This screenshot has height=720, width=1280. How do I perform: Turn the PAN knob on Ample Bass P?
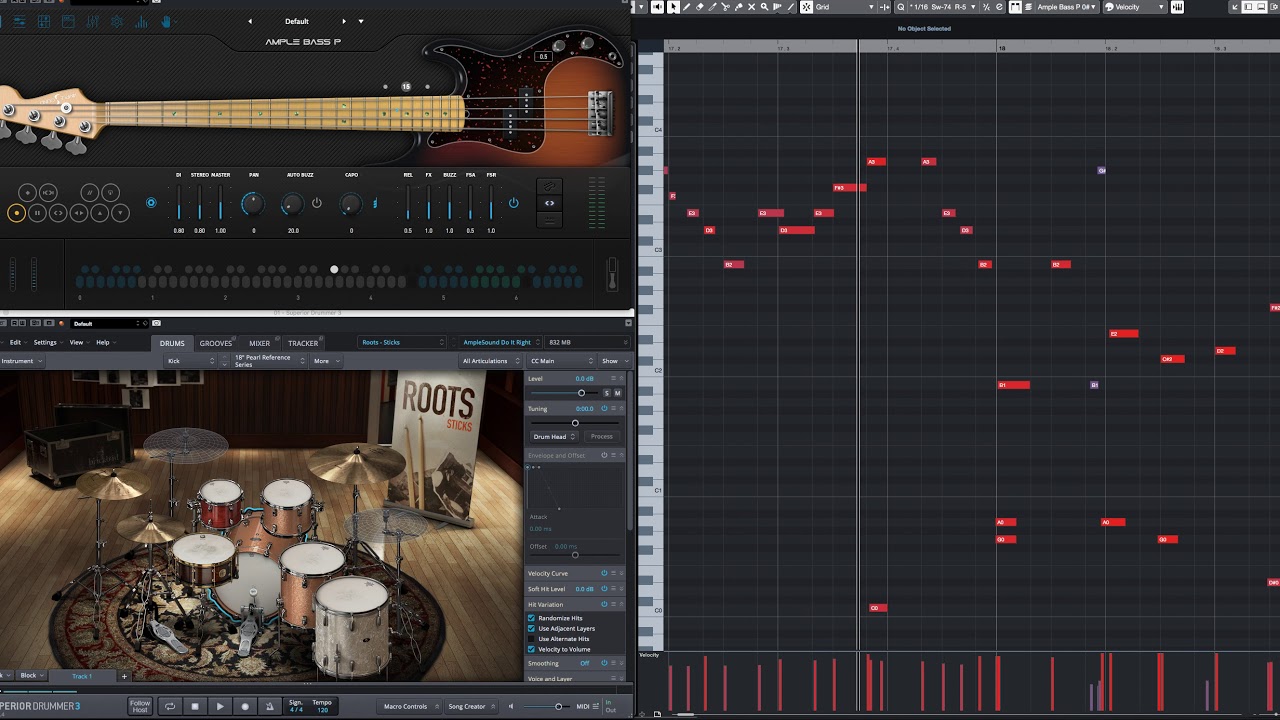coord(253,204)
